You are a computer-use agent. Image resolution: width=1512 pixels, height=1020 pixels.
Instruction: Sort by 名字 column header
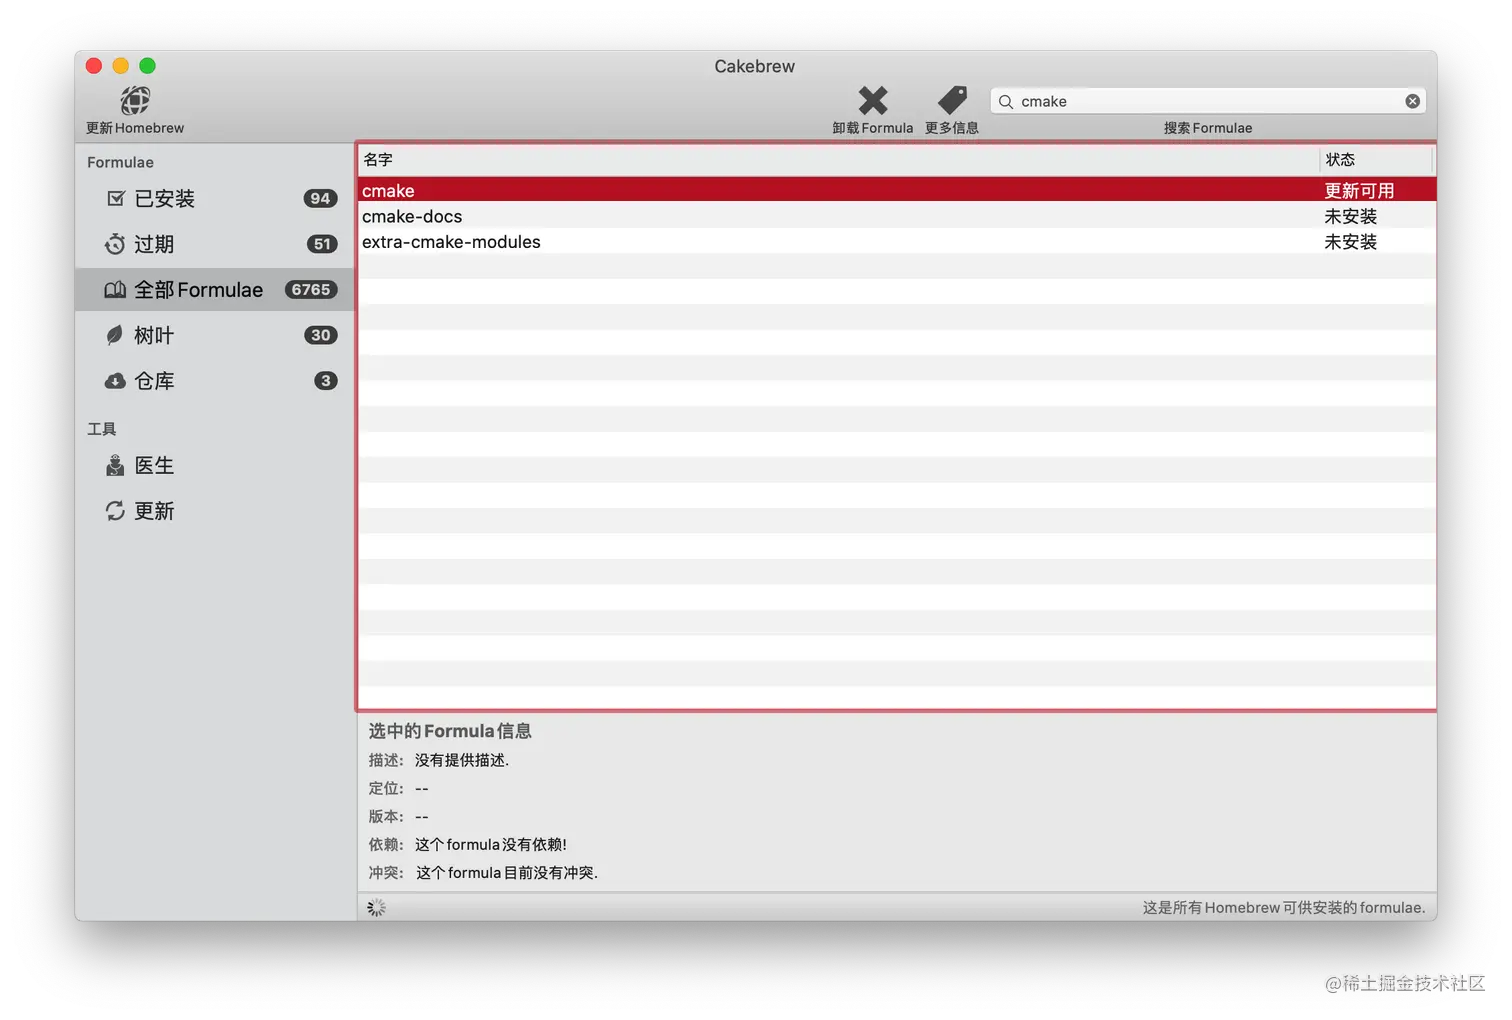pos(839,160)
